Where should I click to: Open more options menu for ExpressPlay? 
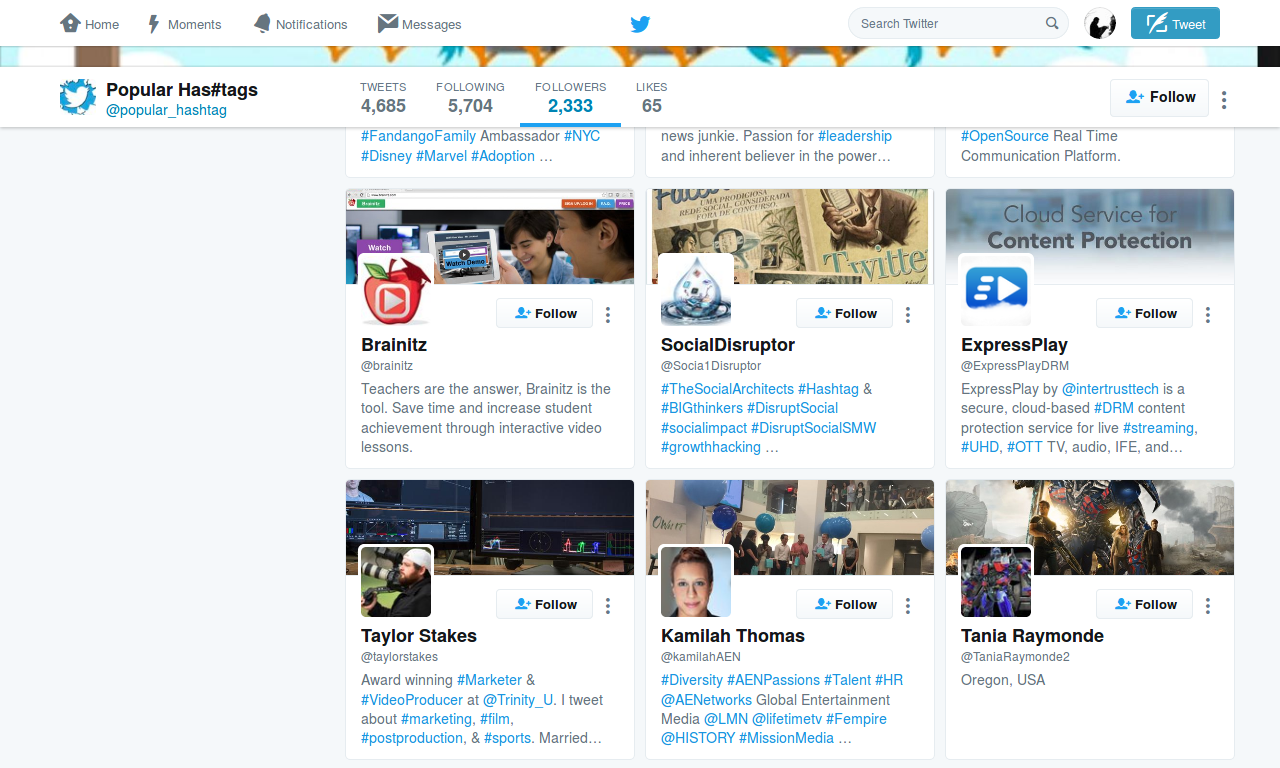1208,314
